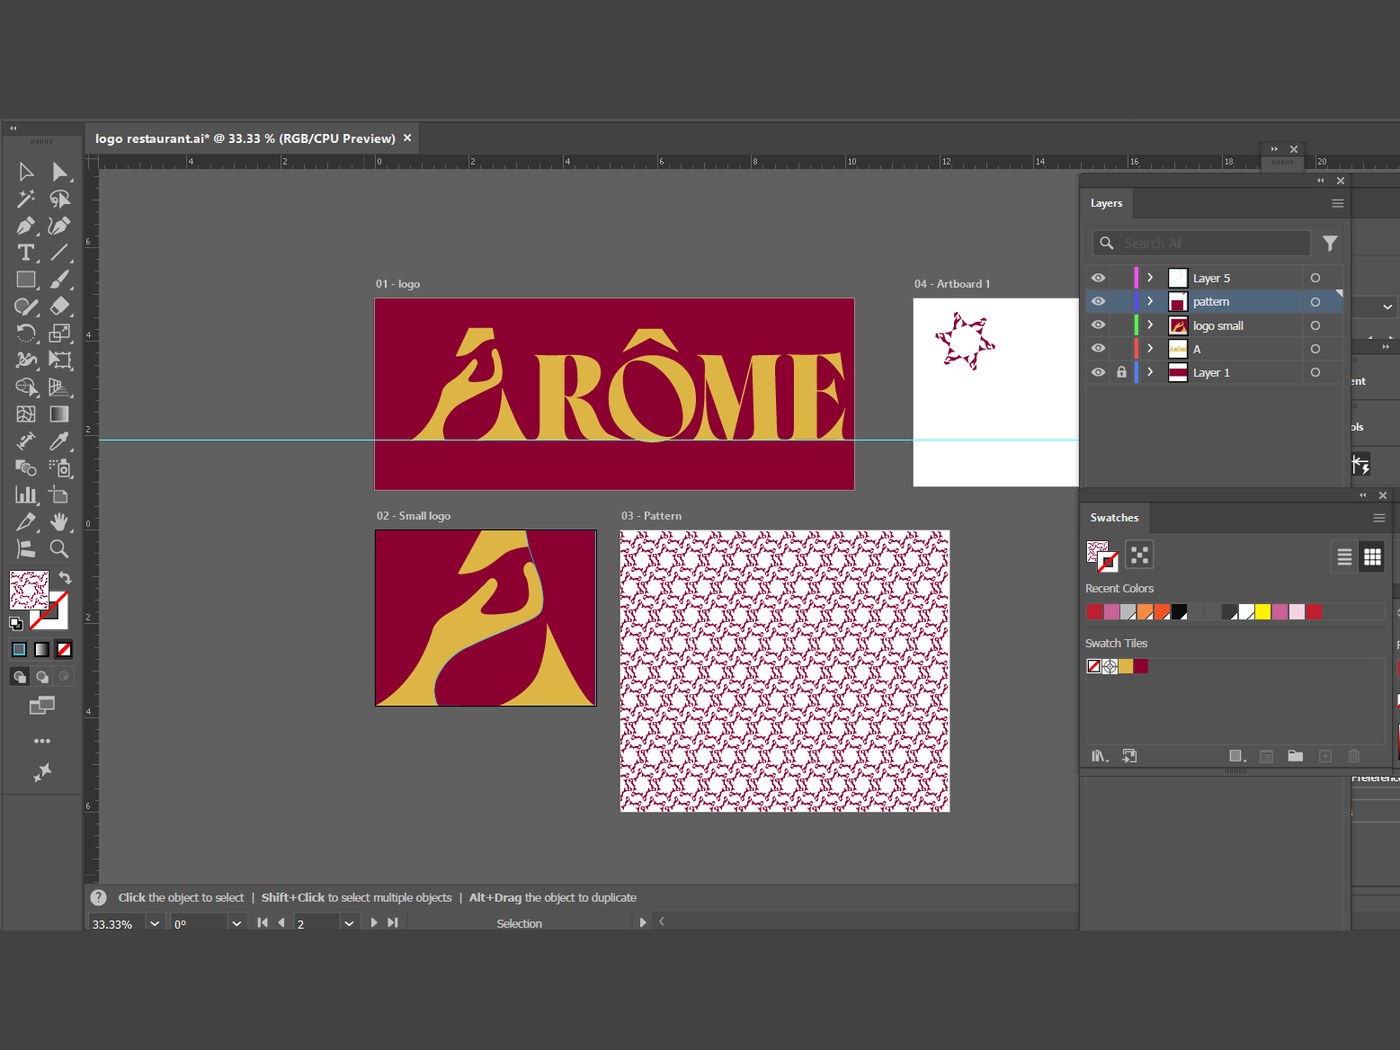Select the Pen tool

coord(26,226)
